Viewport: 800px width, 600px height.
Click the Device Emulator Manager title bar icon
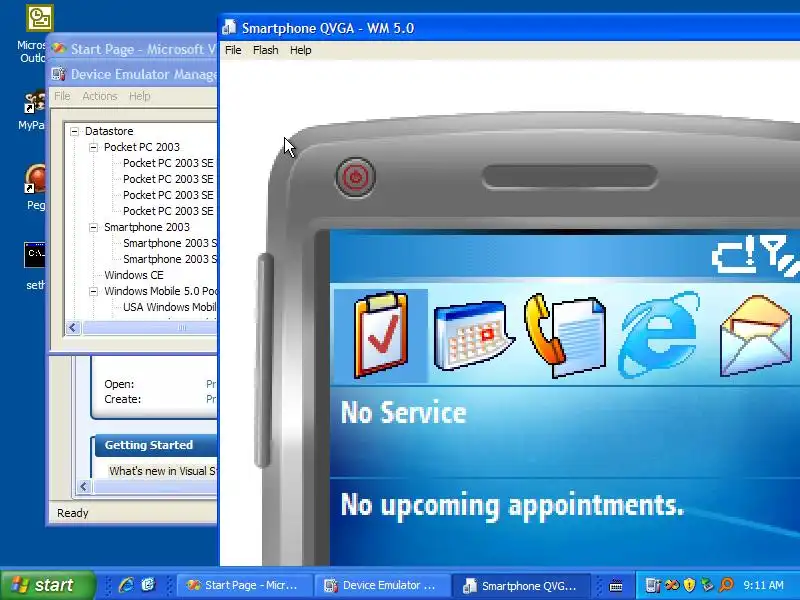pyautogui.click(x=59, y=74)
